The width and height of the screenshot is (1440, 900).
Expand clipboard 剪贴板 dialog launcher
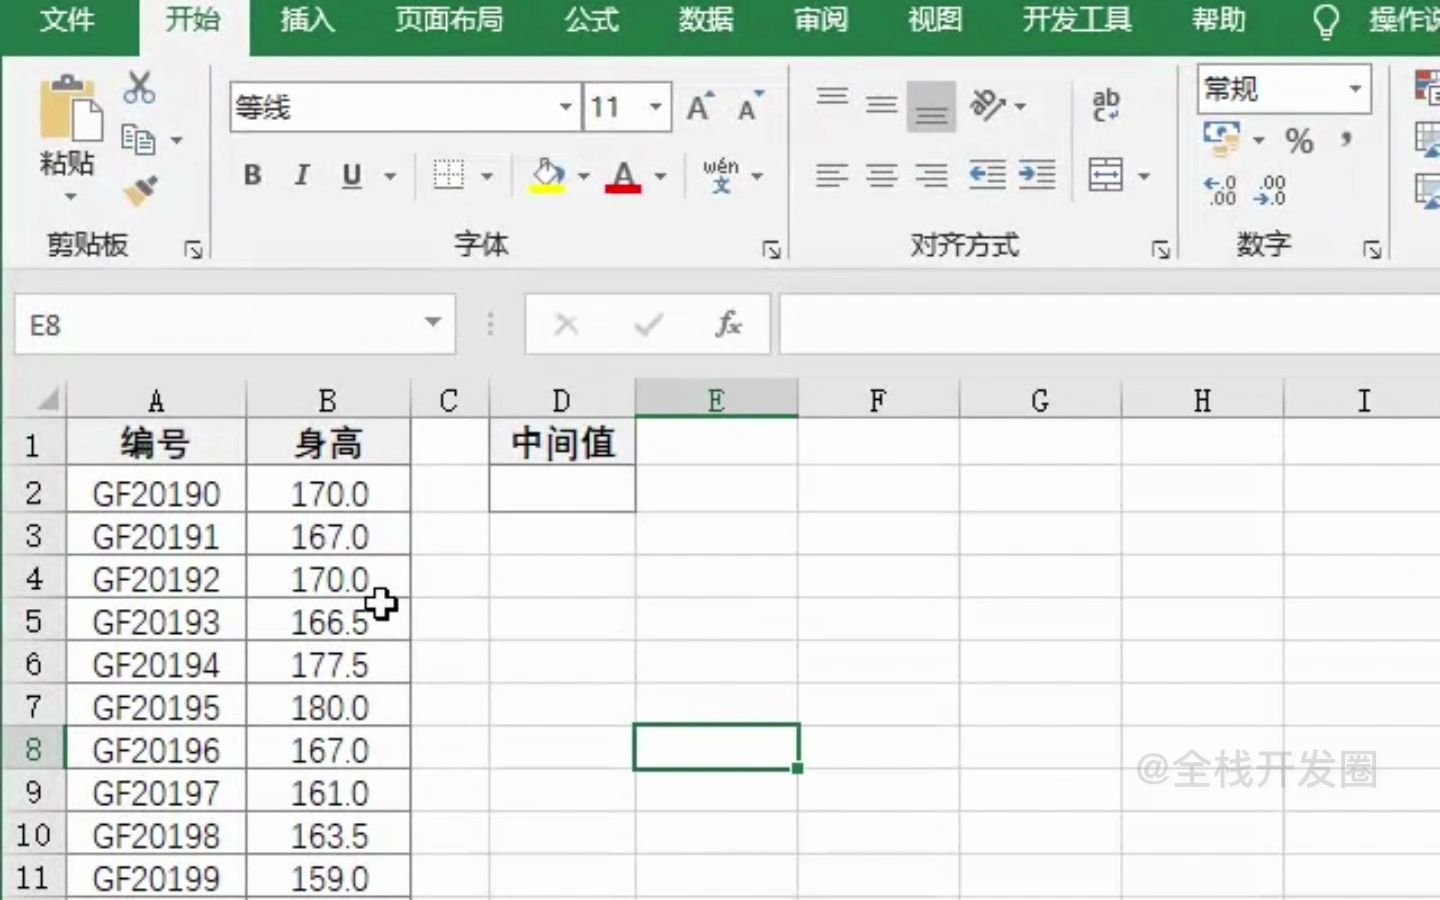[x=194, y=250]
